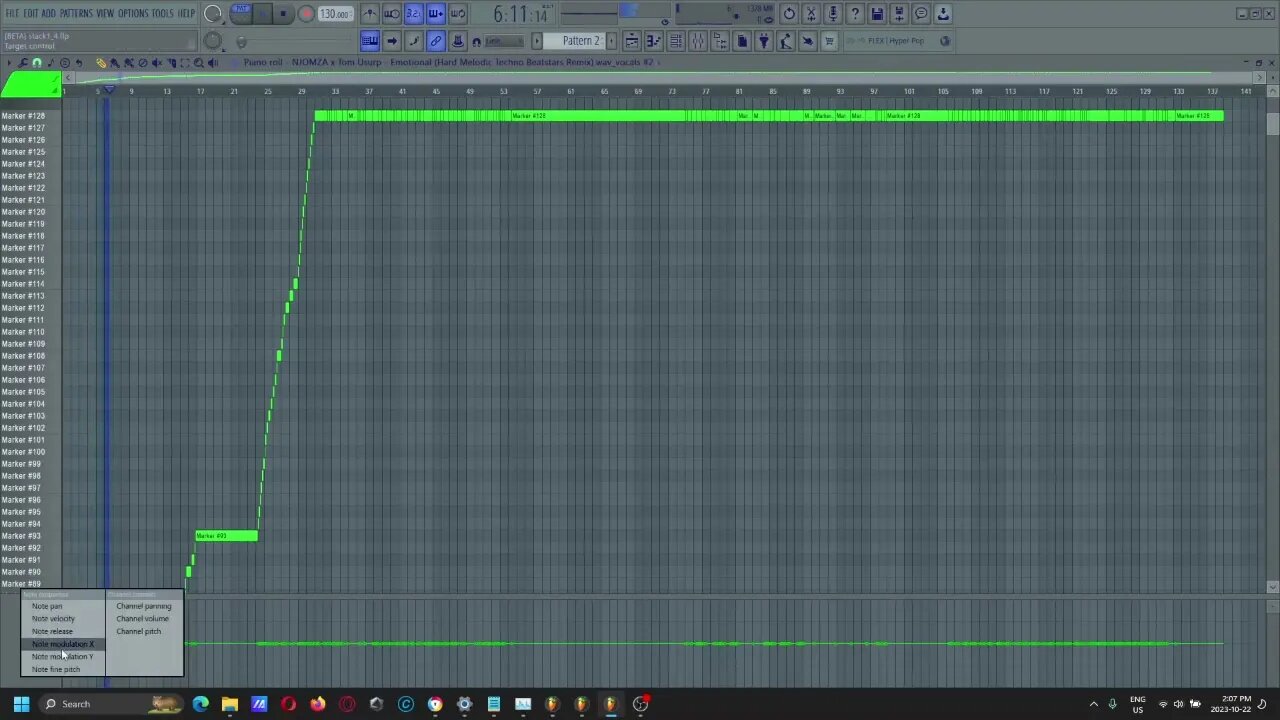Click the stamp/hat toolbar icon

457,41
